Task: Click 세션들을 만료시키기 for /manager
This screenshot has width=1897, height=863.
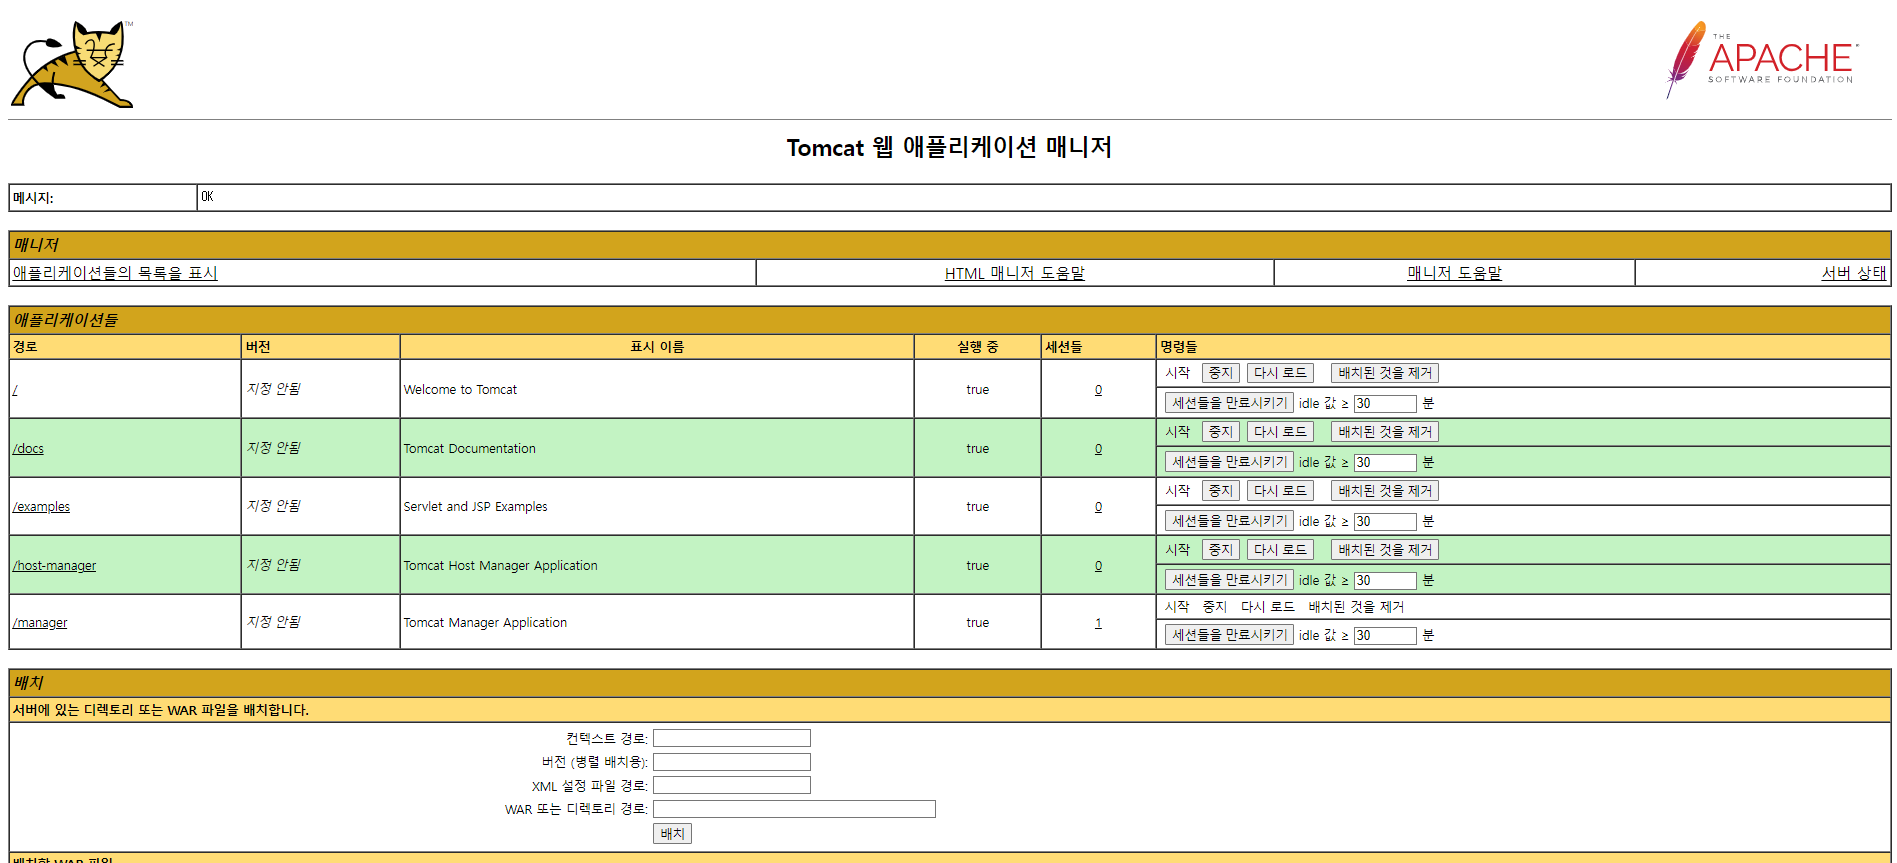Action: click(1229, 635)
